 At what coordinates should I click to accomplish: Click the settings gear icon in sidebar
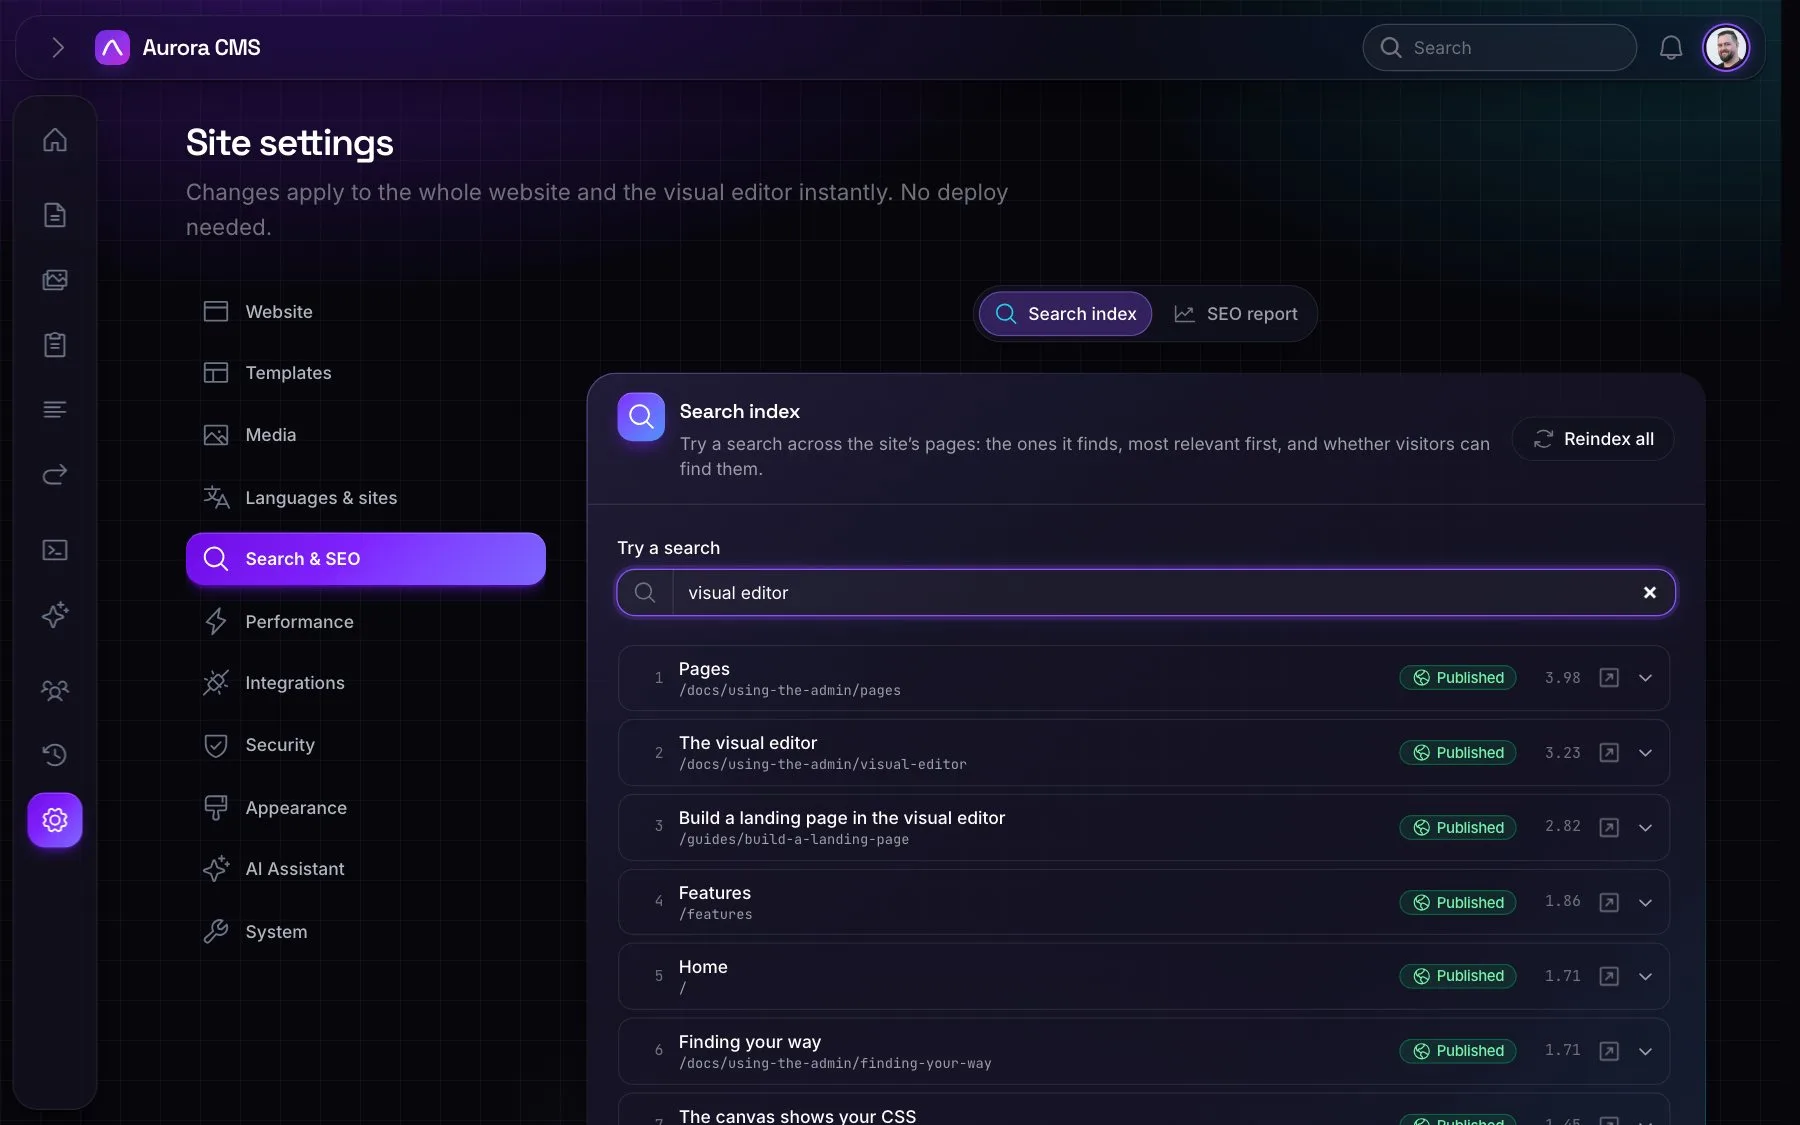pyautogui.click(x=55, y=820)
